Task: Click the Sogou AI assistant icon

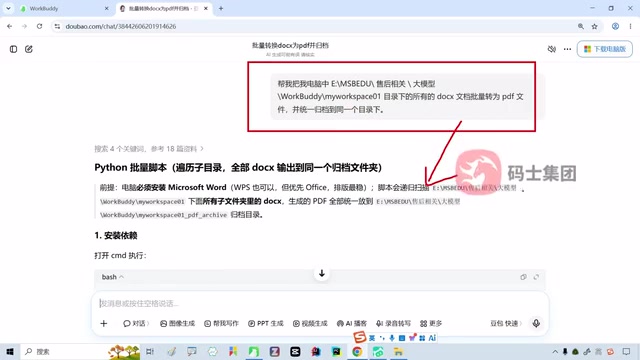Action: [x=432, y=338]
